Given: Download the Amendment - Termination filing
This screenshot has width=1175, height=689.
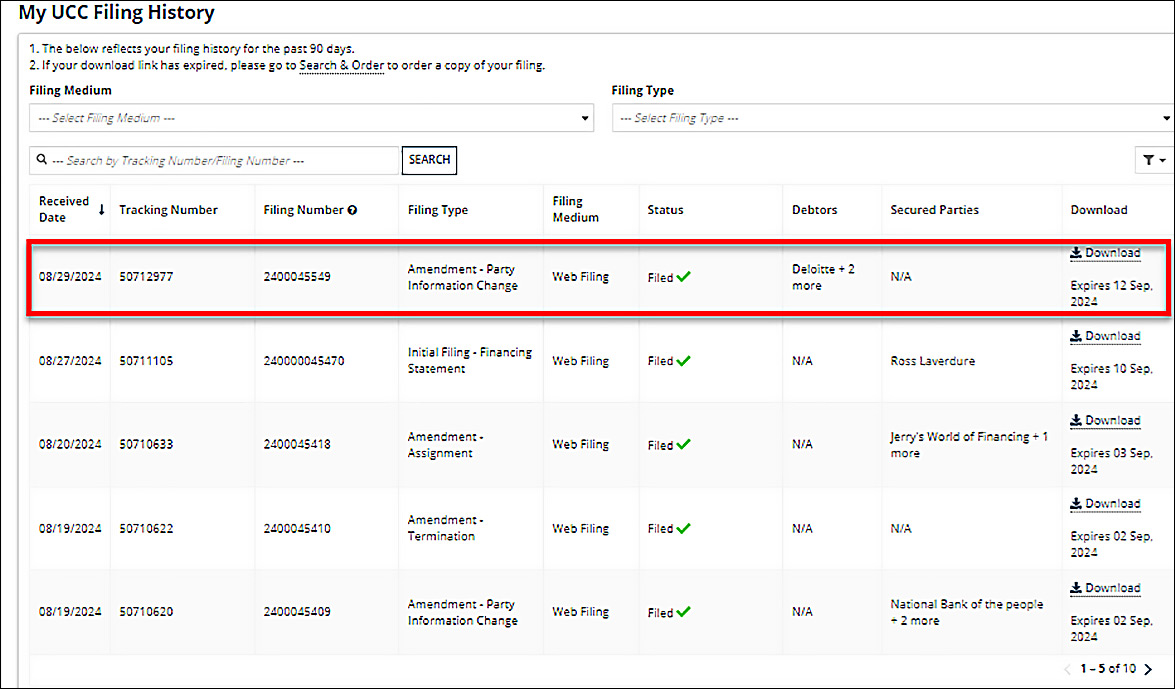Looking at the screenshot, I should (1105, 503).
